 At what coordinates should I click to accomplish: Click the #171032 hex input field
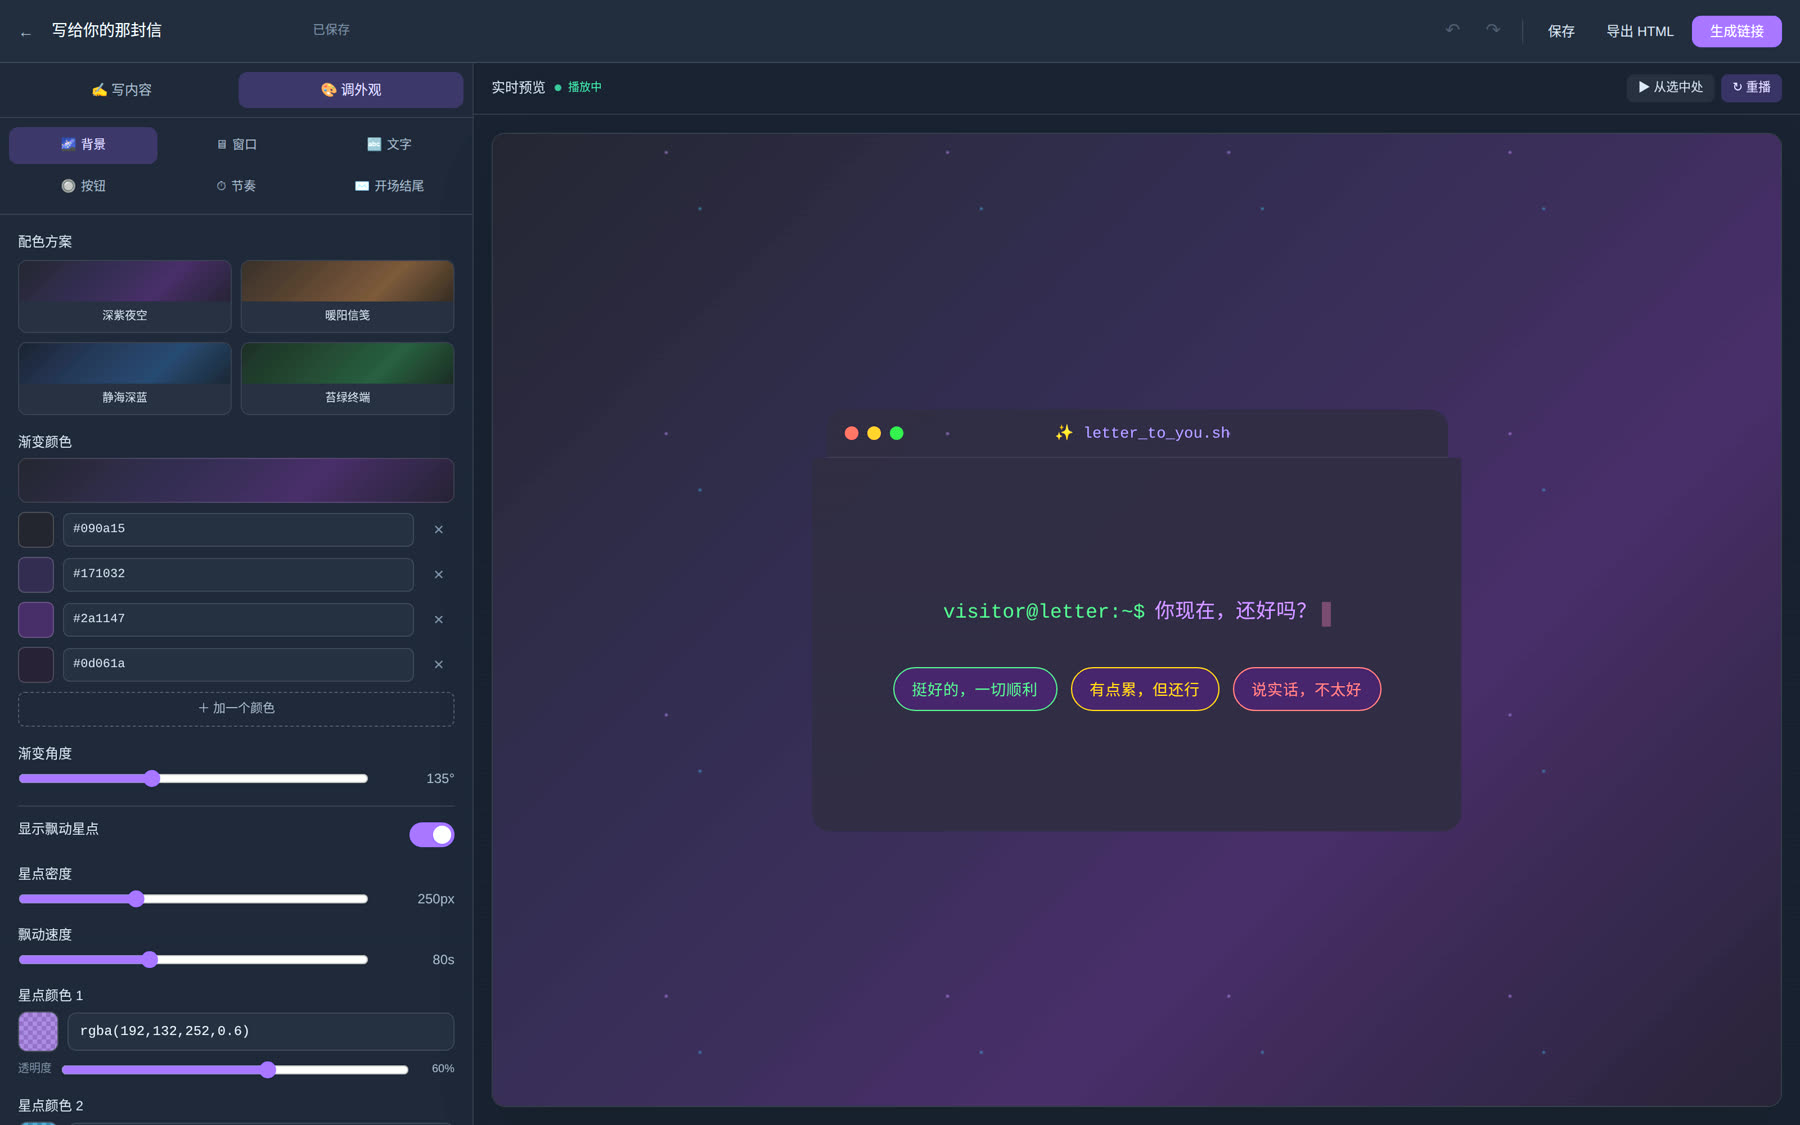(x=238, y=575)
